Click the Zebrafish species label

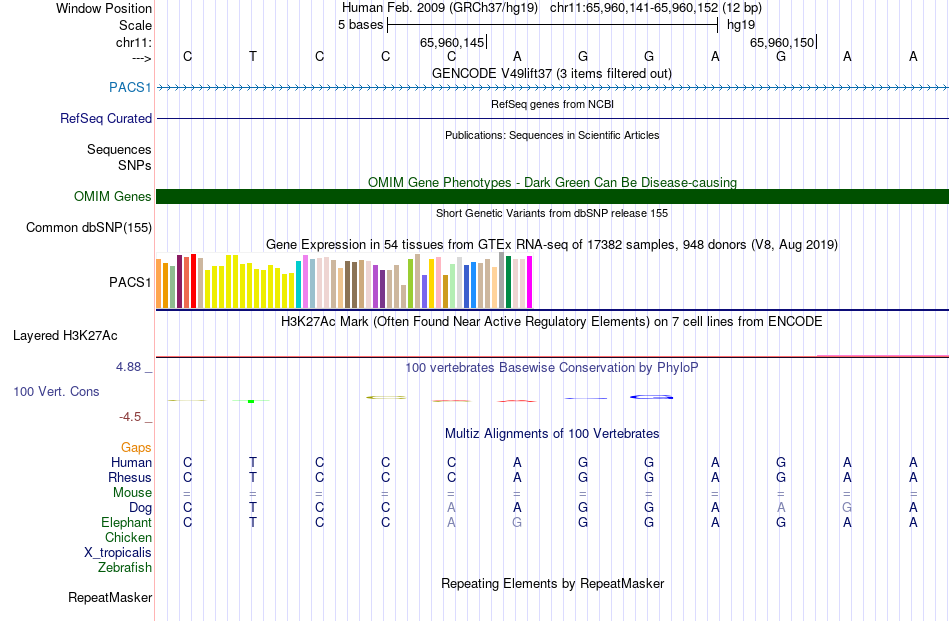(x=125, y=568)
